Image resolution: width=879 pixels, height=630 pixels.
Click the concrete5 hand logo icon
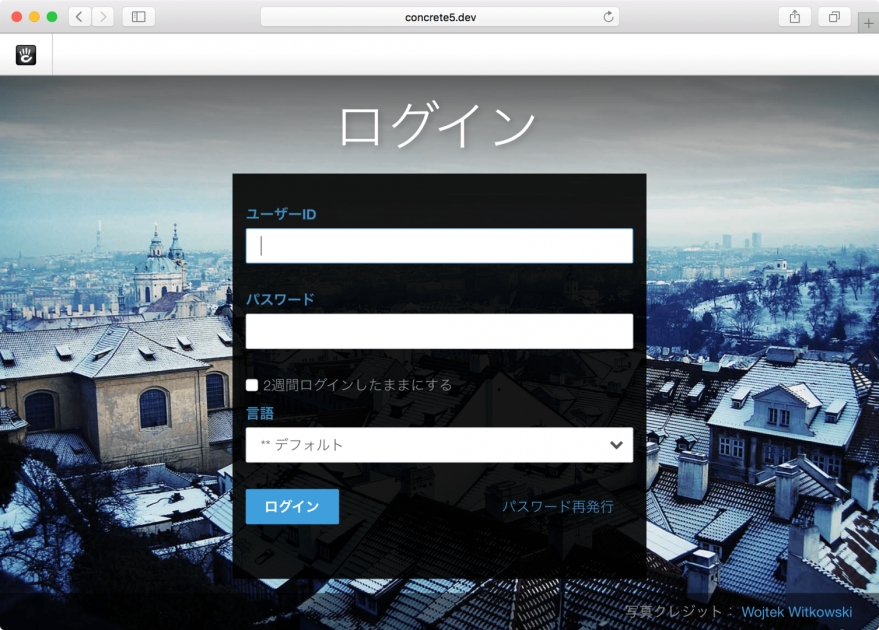(x=26, y=55)
